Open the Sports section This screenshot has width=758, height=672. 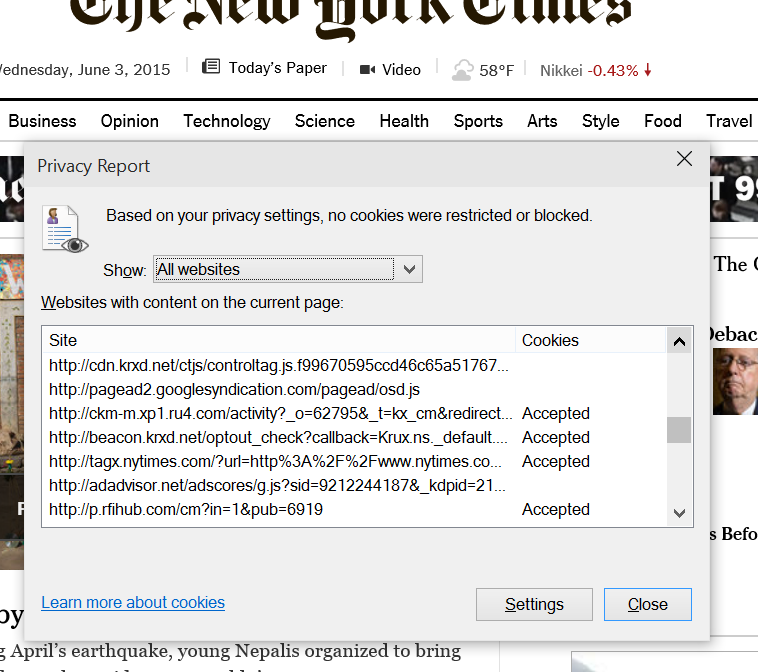click(478, 121)
